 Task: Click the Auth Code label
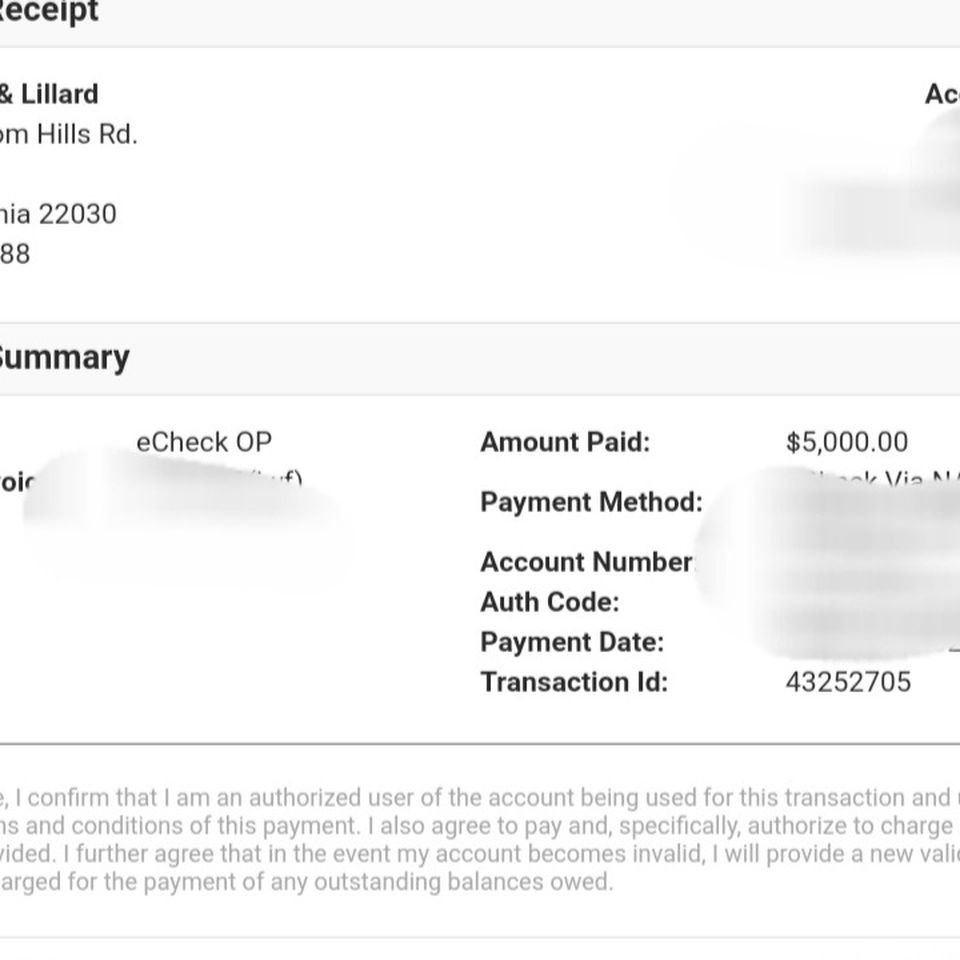[550, 602]
